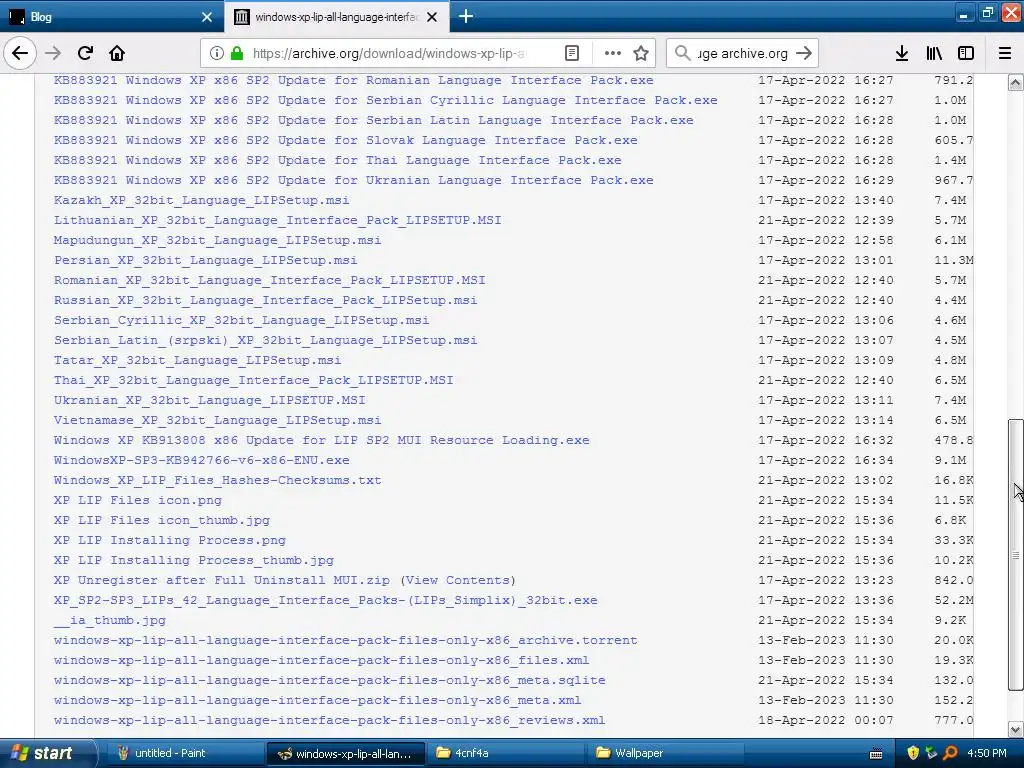Select the browser window taskbar button

click(346, 753)
